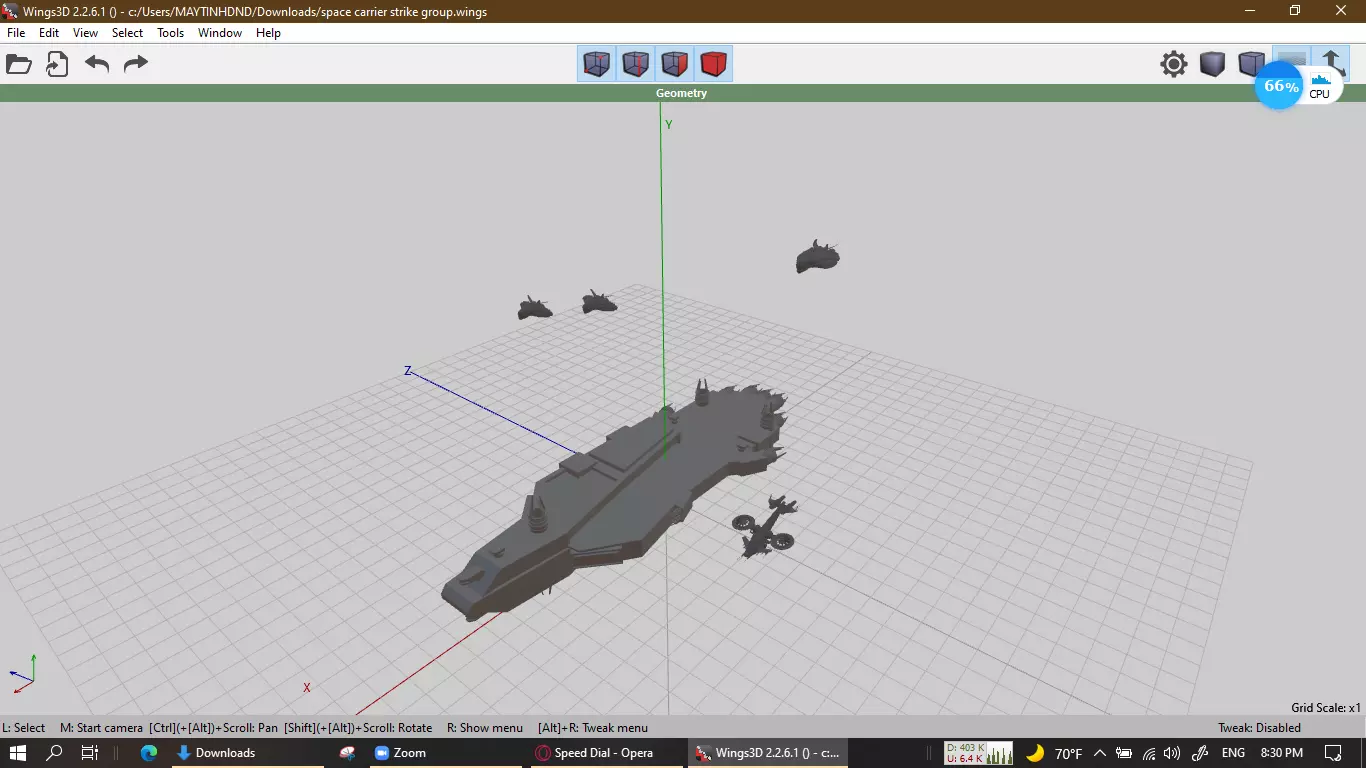Open the Select menu
Image resolution: width=1366 pixels, height=768 pixels.
127,33
